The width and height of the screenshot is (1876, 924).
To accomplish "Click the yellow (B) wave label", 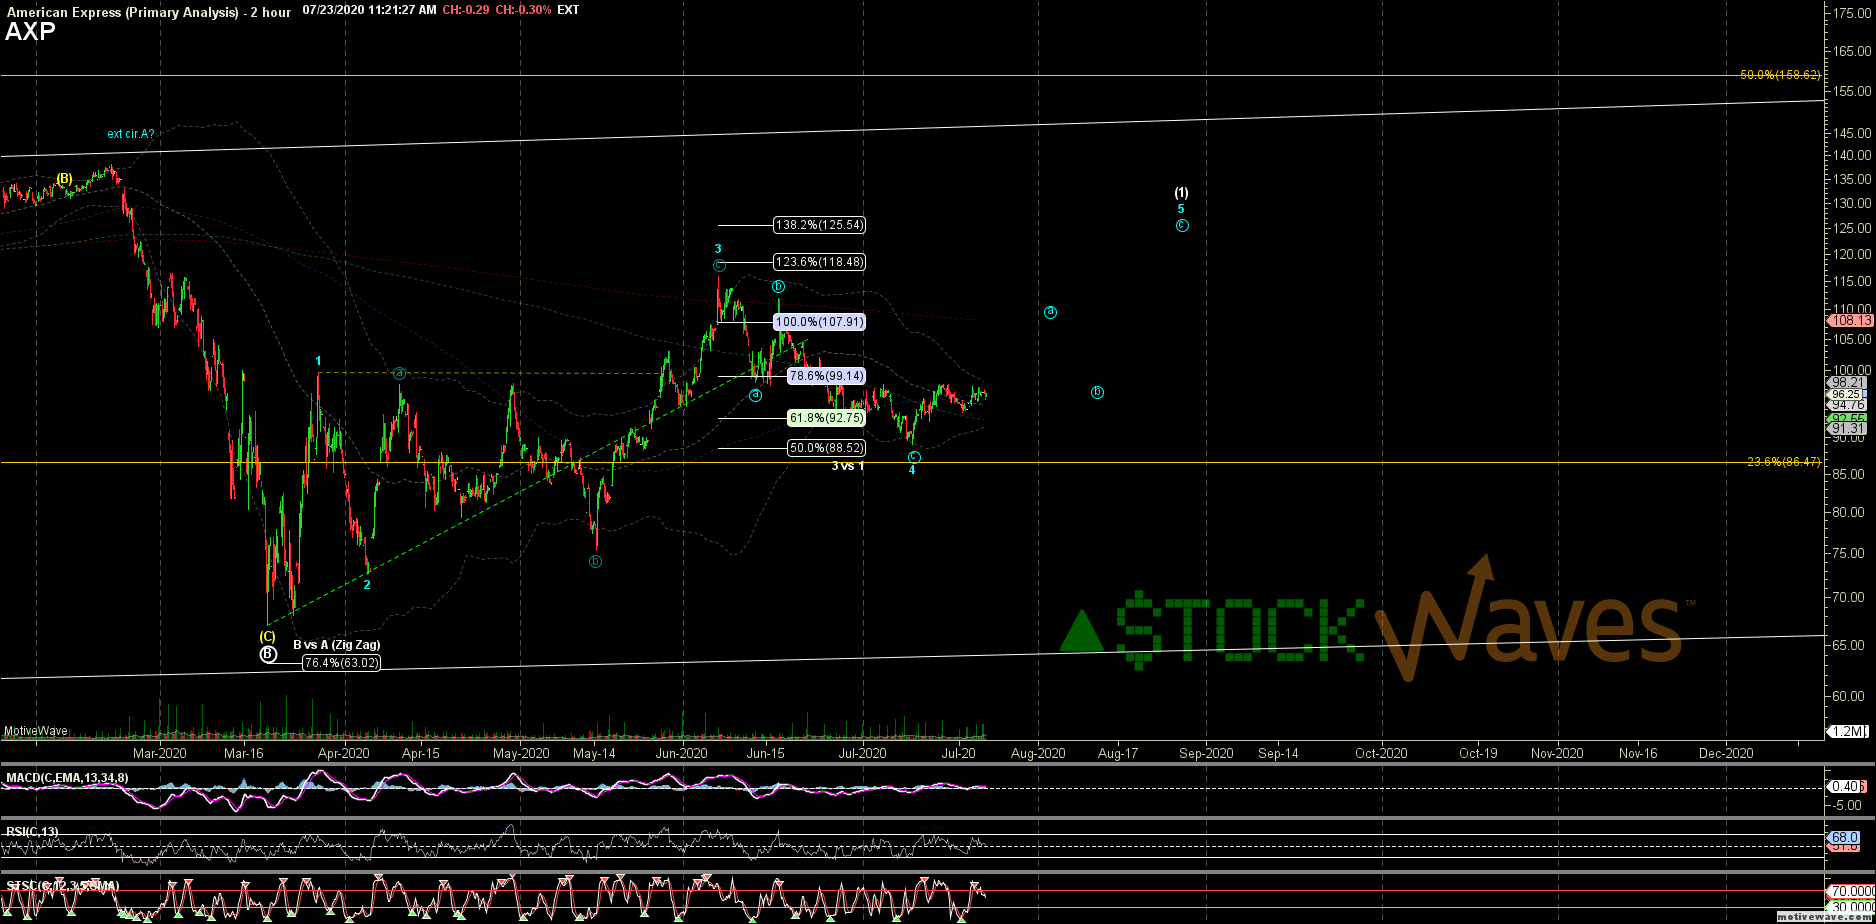I will [x=64, y=179].
